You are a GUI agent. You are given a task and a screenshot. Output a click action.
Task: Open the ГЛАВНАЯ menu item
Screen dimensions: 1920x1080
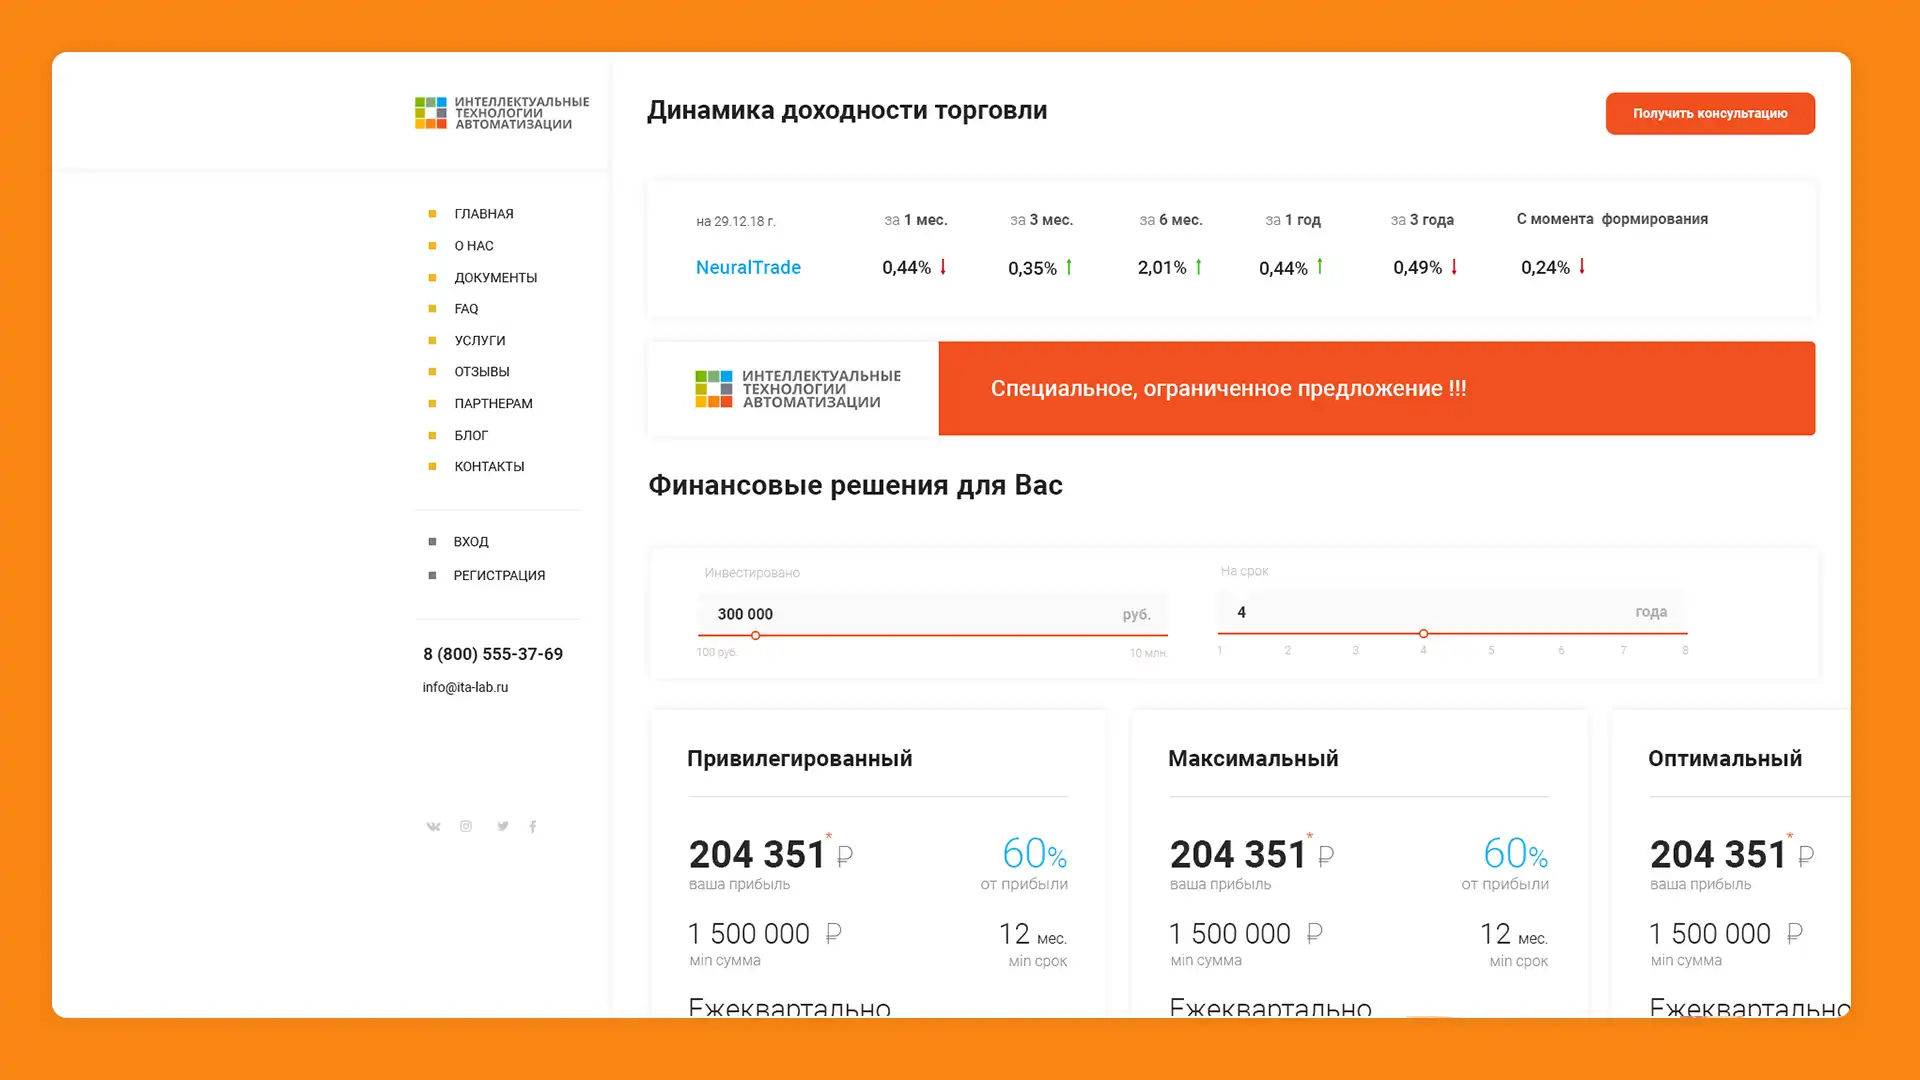pyautogui.click(x=483, y=213)
